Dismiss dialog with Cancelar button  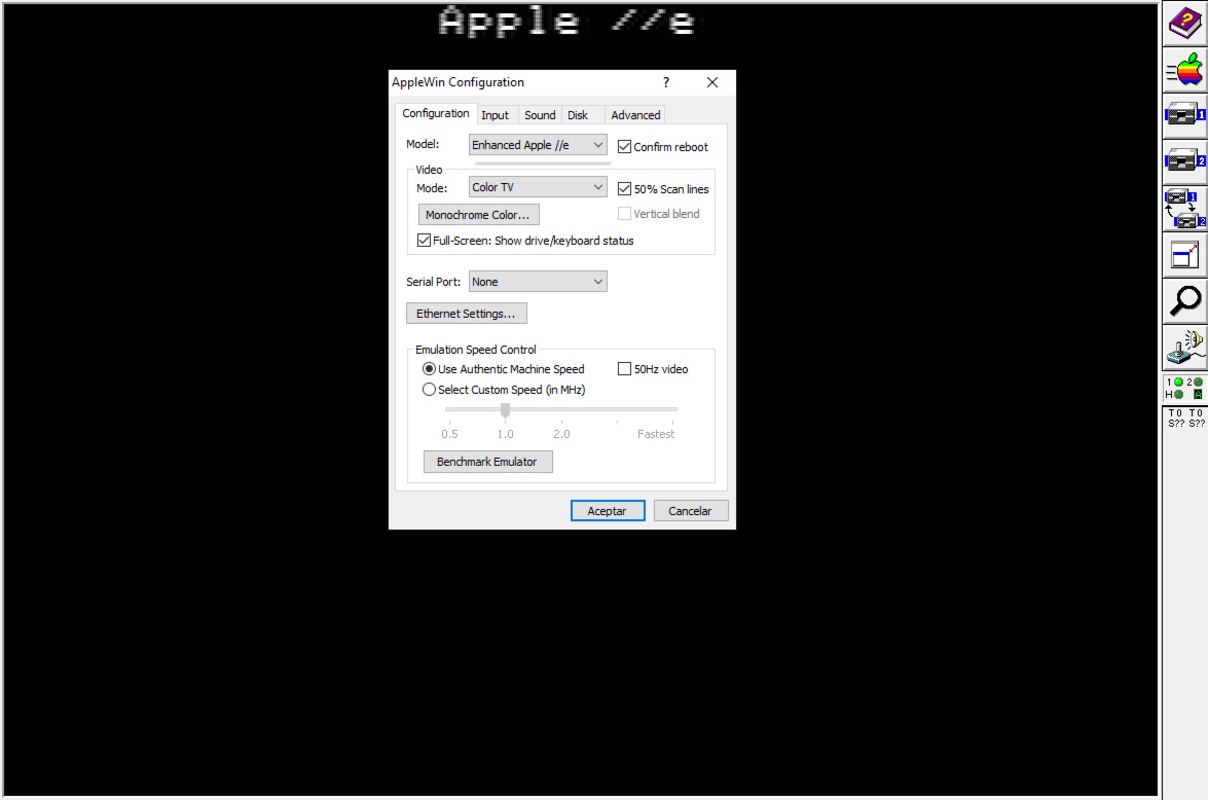click(x=690, y=511)
